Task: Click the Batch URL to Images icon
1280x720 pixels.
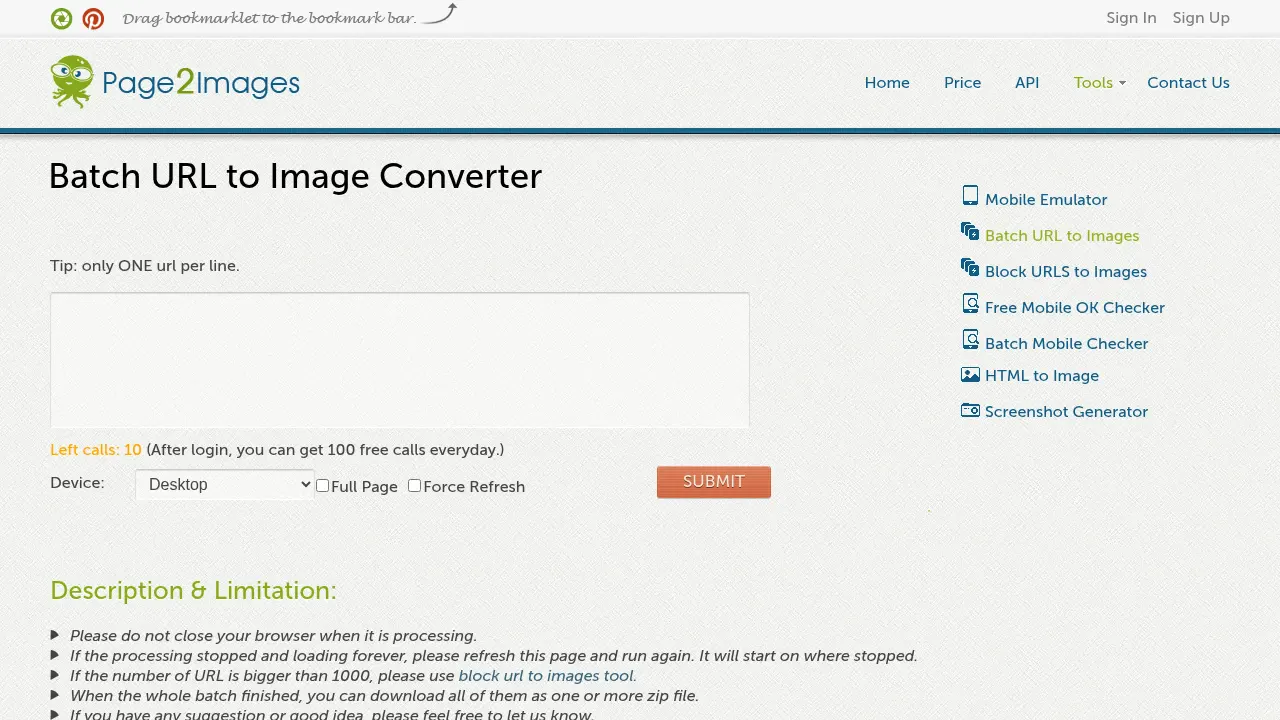Action: (x=970, y=231)
